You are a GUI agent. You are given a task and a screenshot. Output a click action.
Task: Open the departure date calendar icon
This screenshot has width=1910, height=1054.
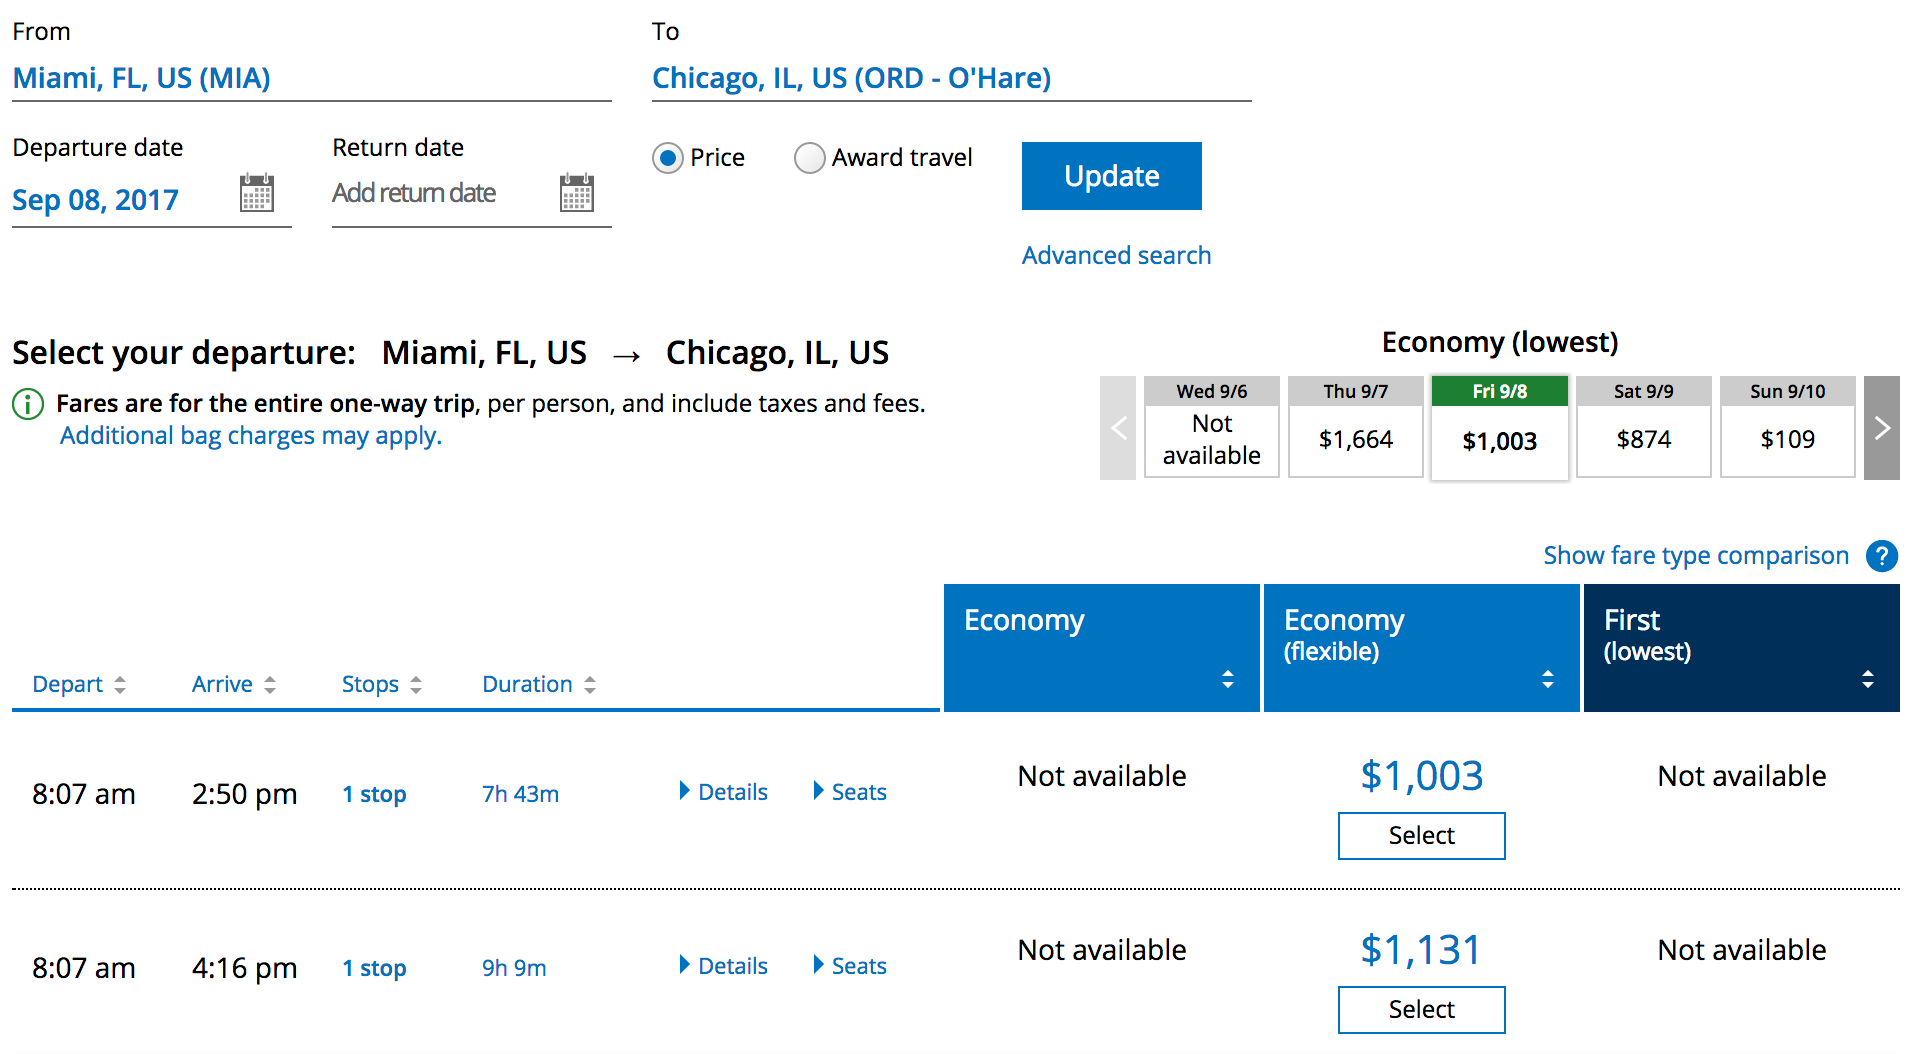tap(256, 193)
